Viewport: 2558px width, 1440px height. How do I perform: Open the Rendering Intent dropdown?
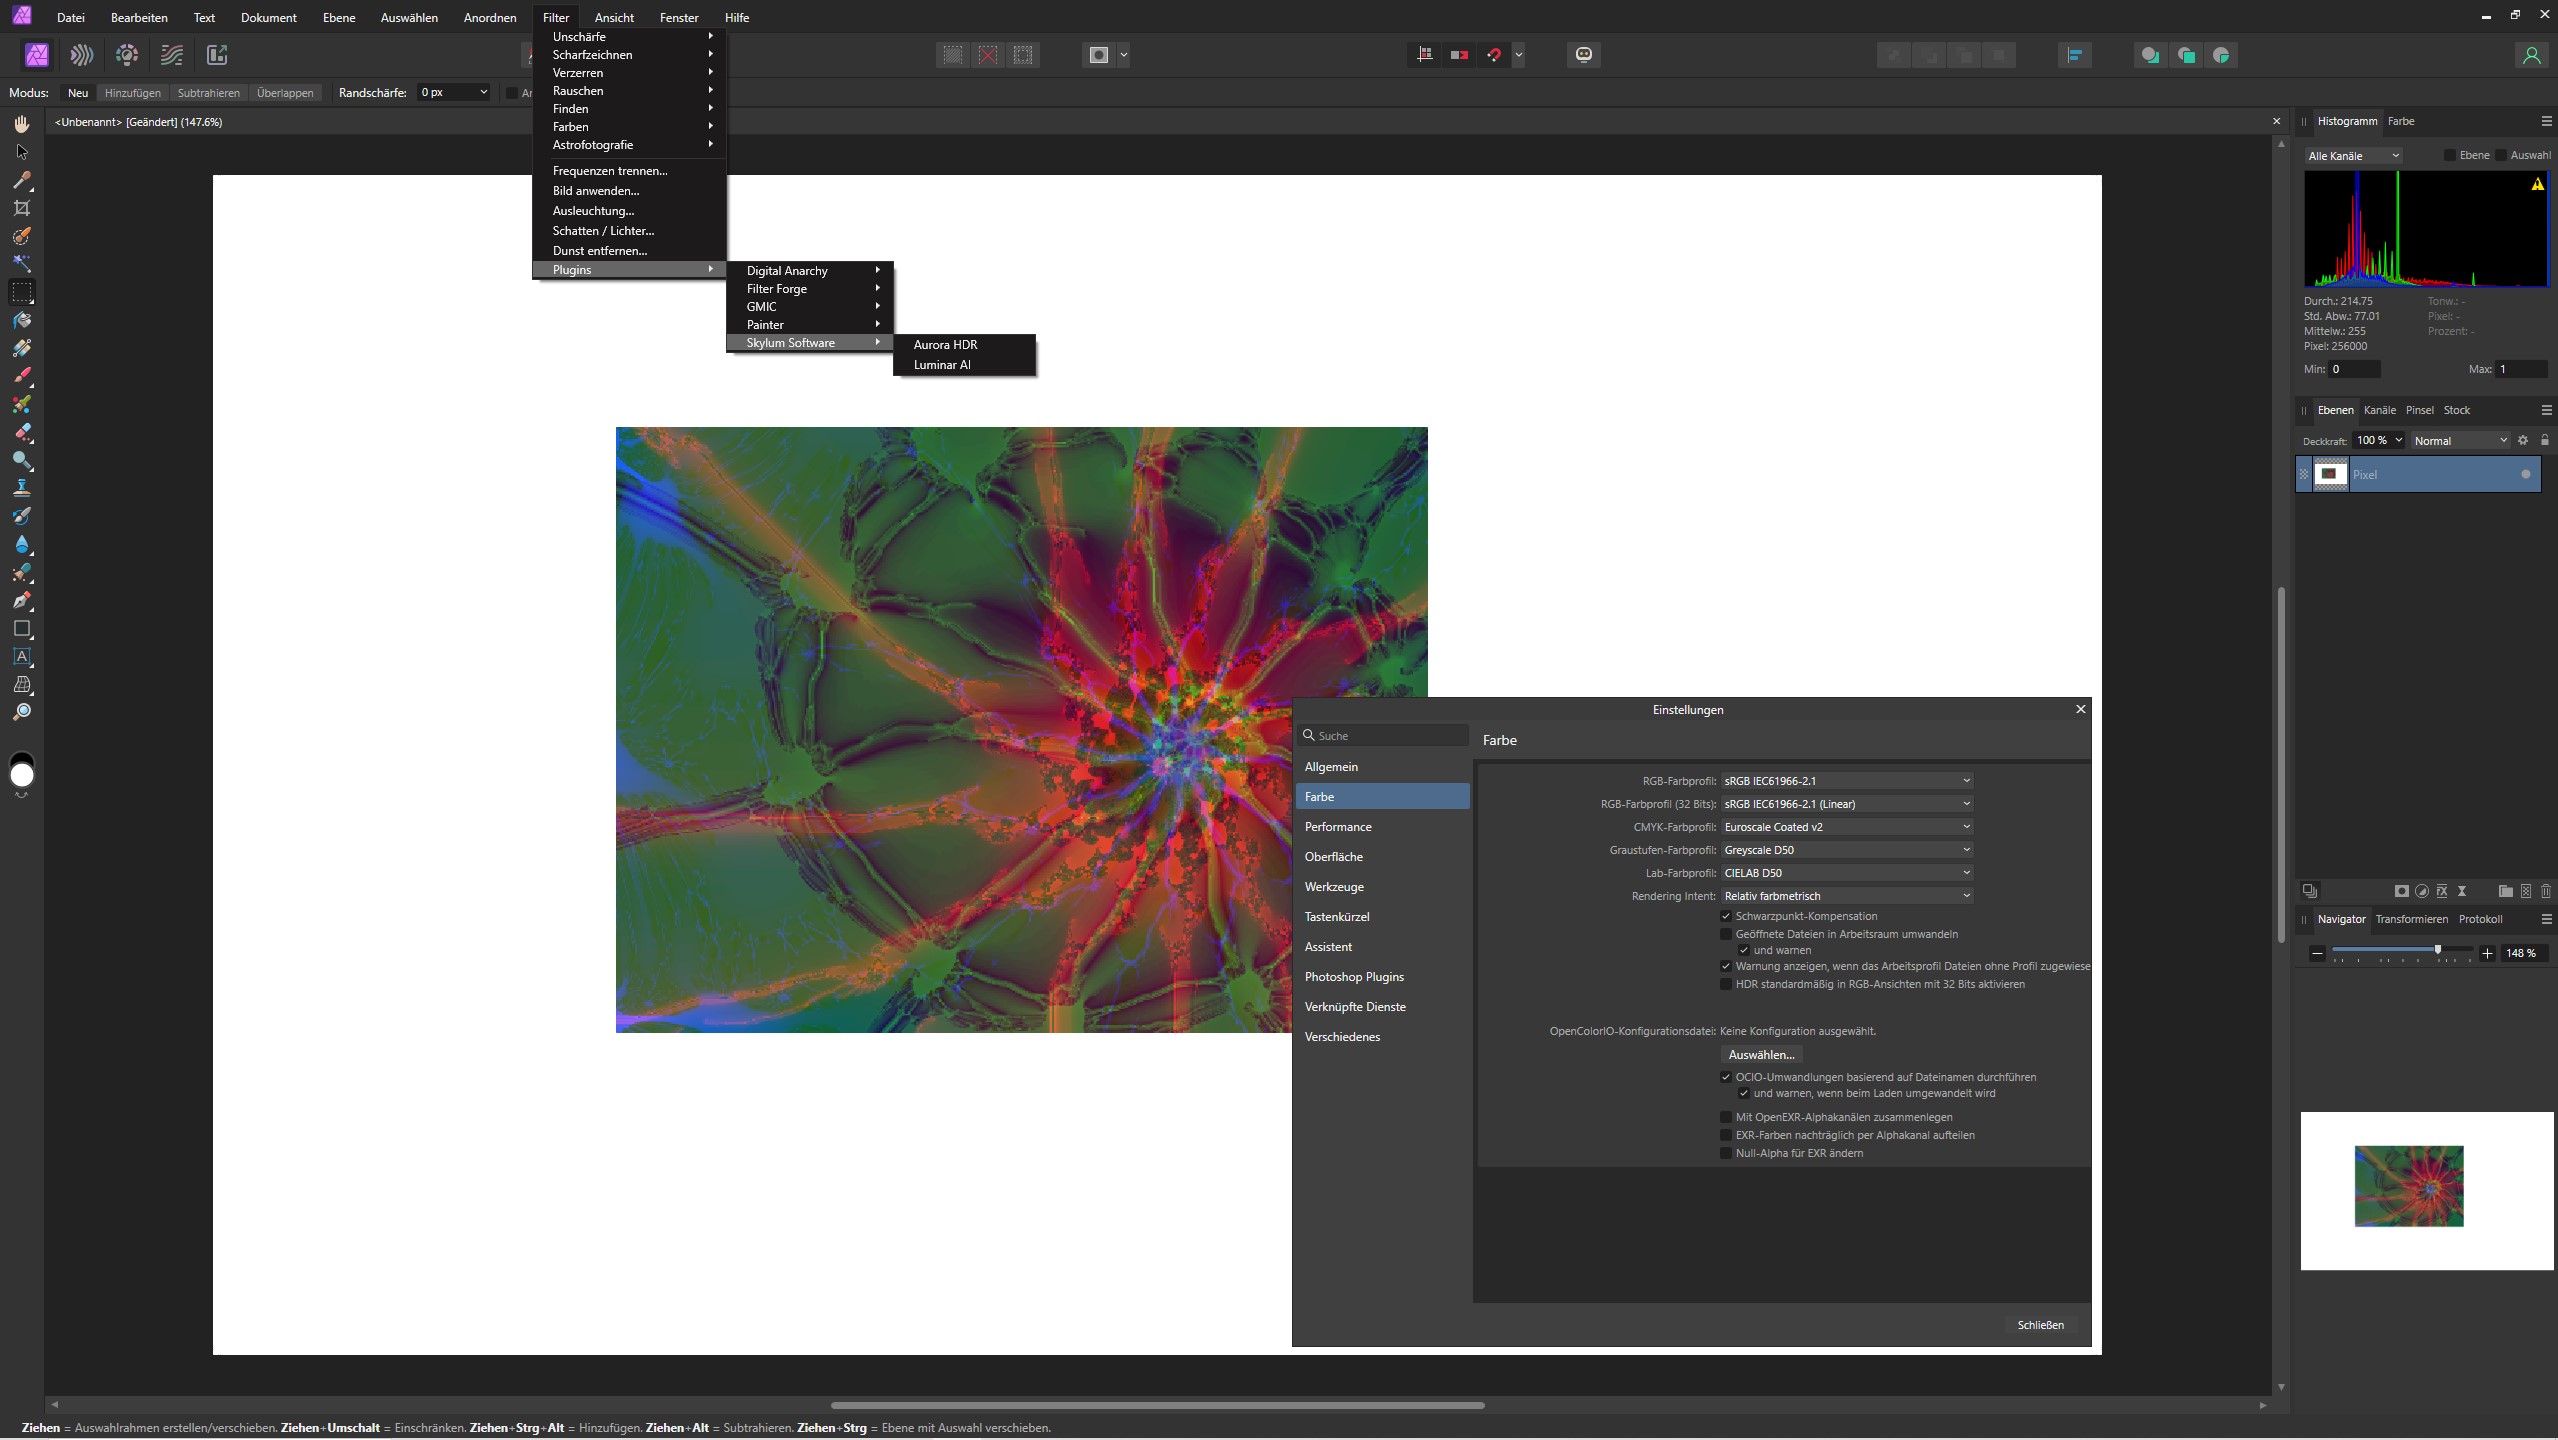[x=1846, y=896]
